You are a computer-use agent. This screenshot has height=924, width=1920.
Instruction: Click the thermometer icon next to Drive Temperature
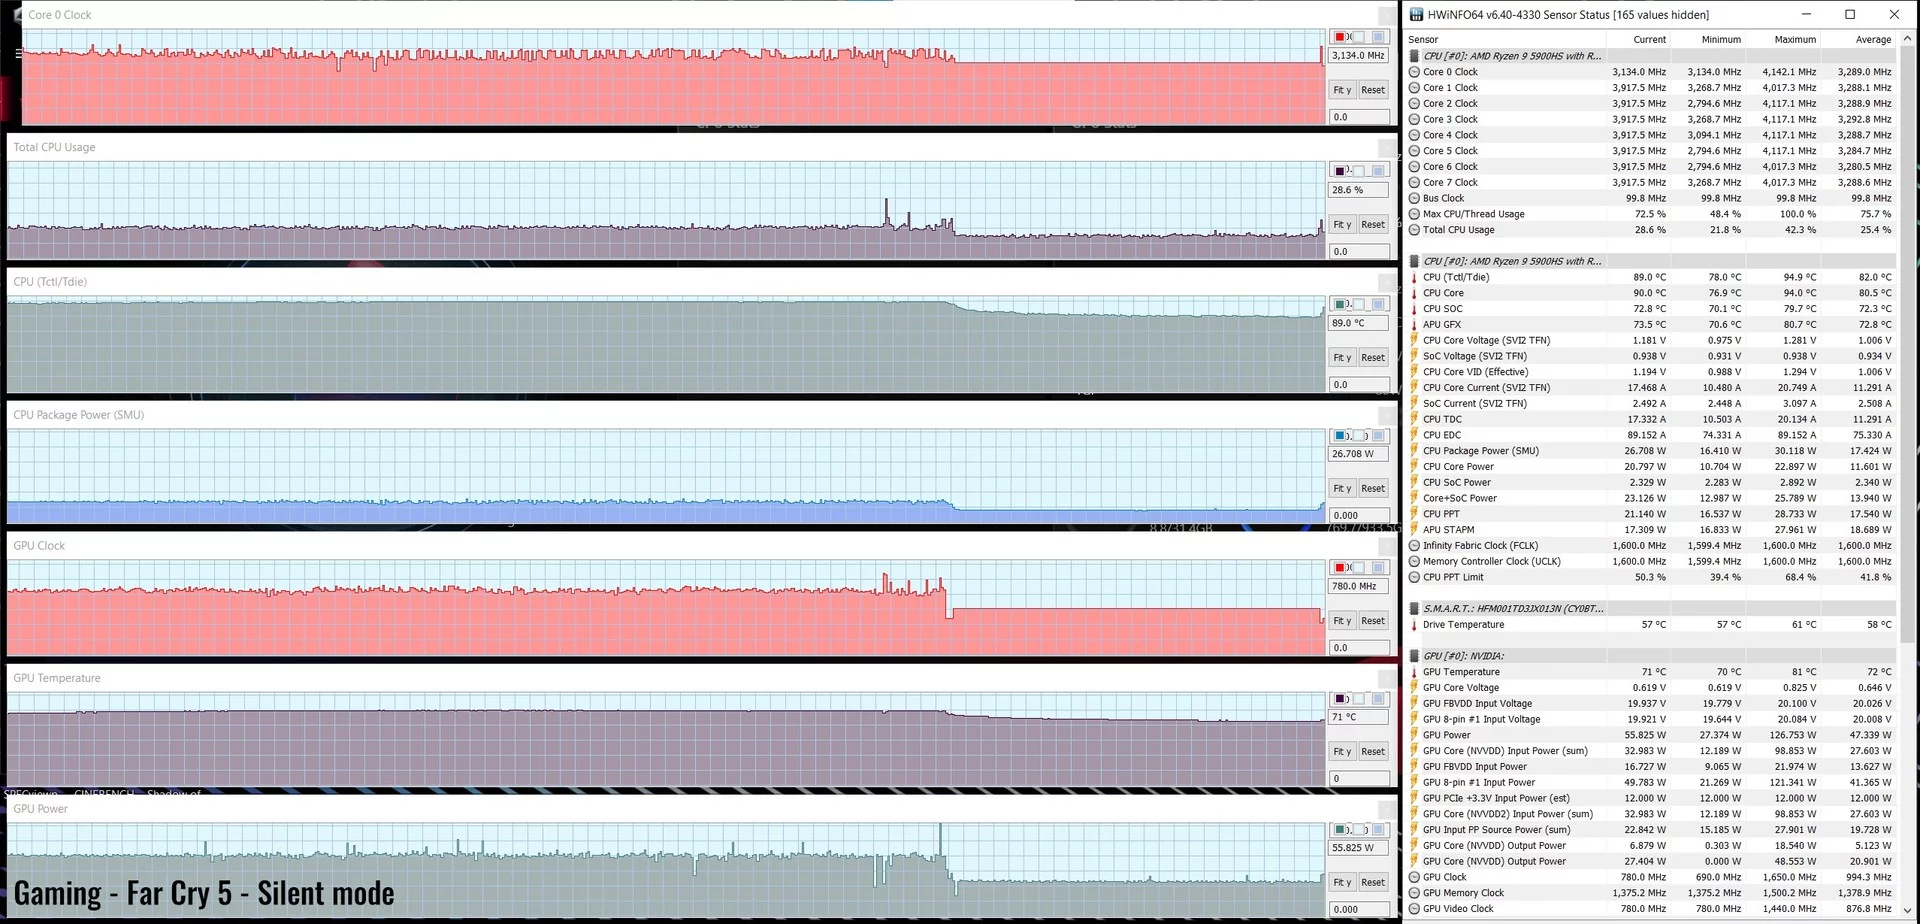[x=1414, y=625]
